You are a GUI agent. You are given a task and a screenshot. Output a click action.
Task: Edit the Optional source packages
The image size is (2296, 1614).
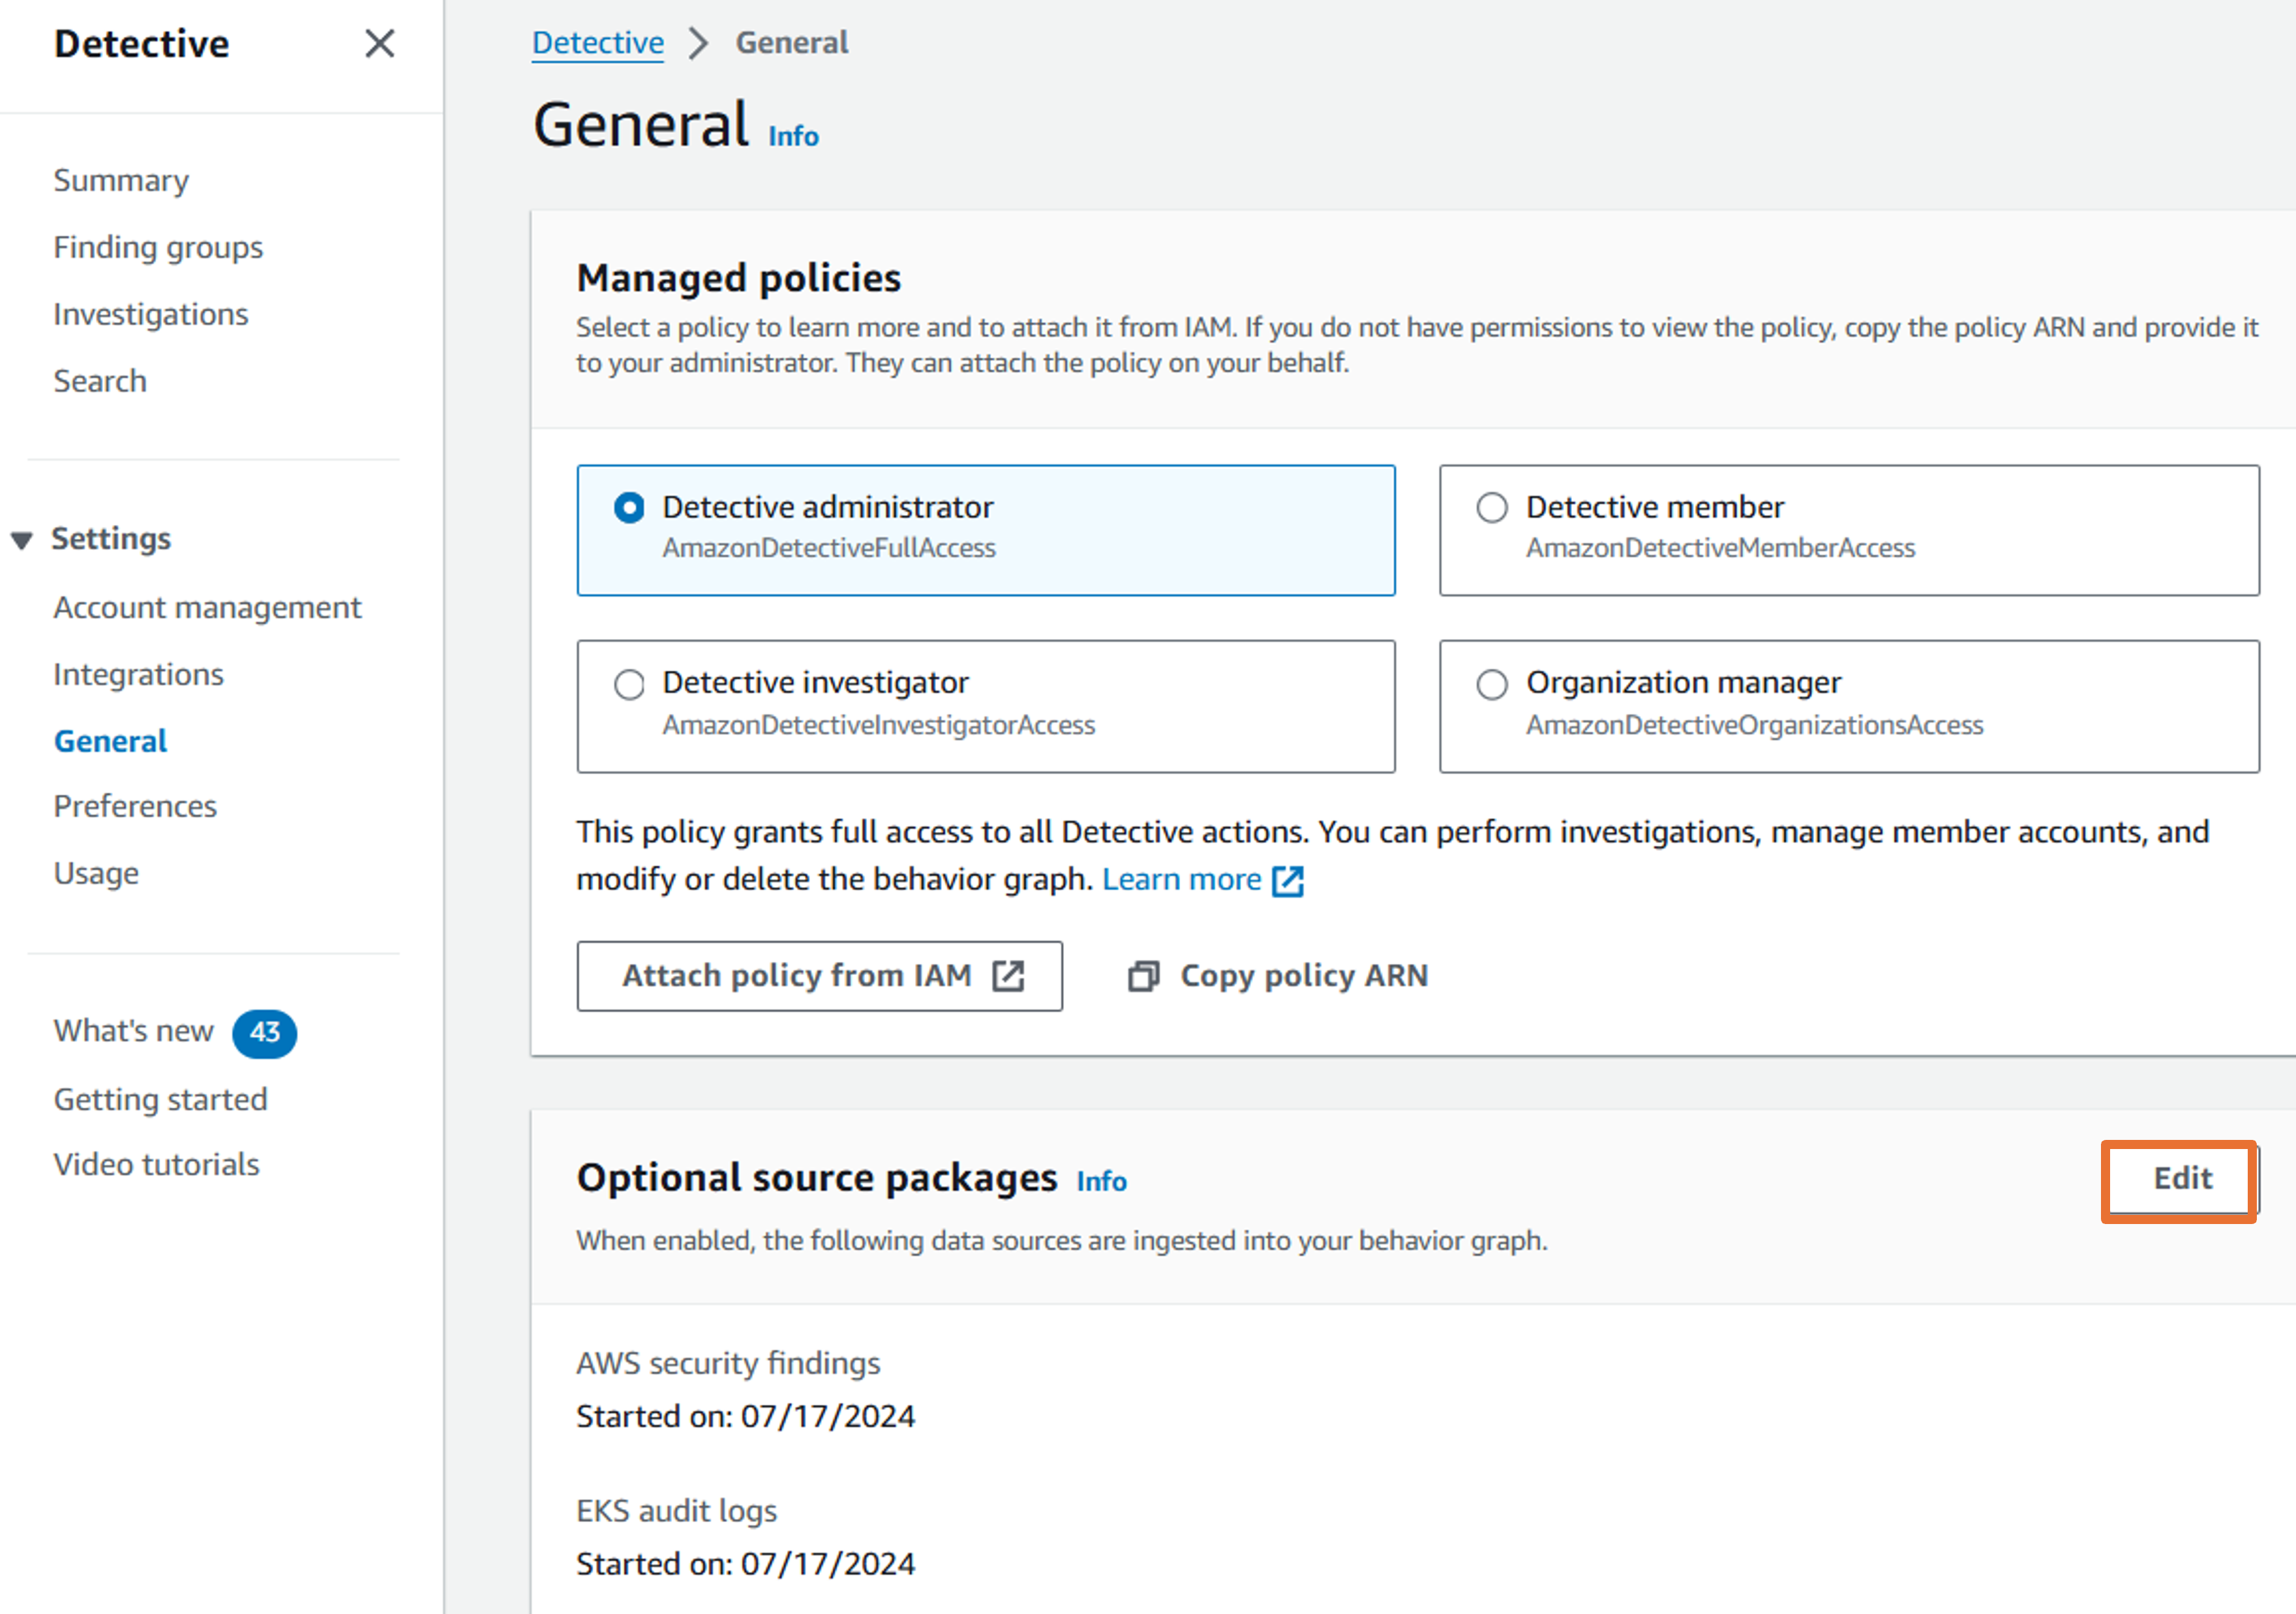(2181, 1179)
